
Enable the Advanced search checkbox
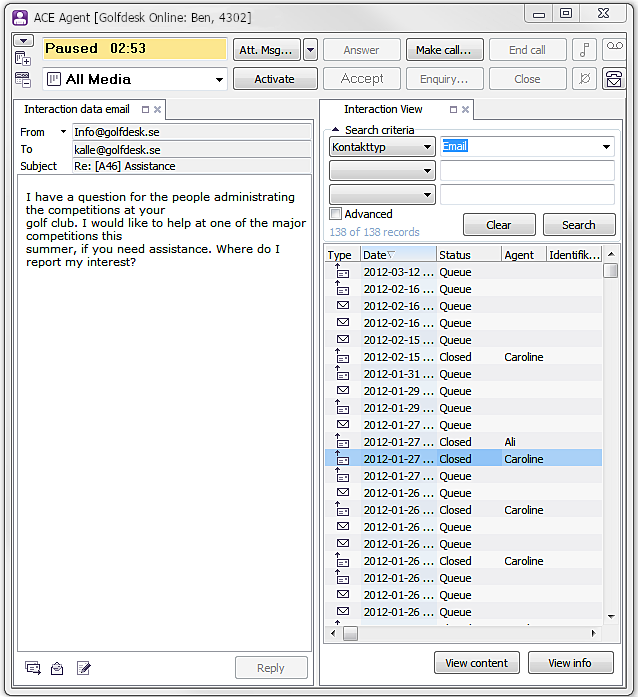tap(336, 214)
